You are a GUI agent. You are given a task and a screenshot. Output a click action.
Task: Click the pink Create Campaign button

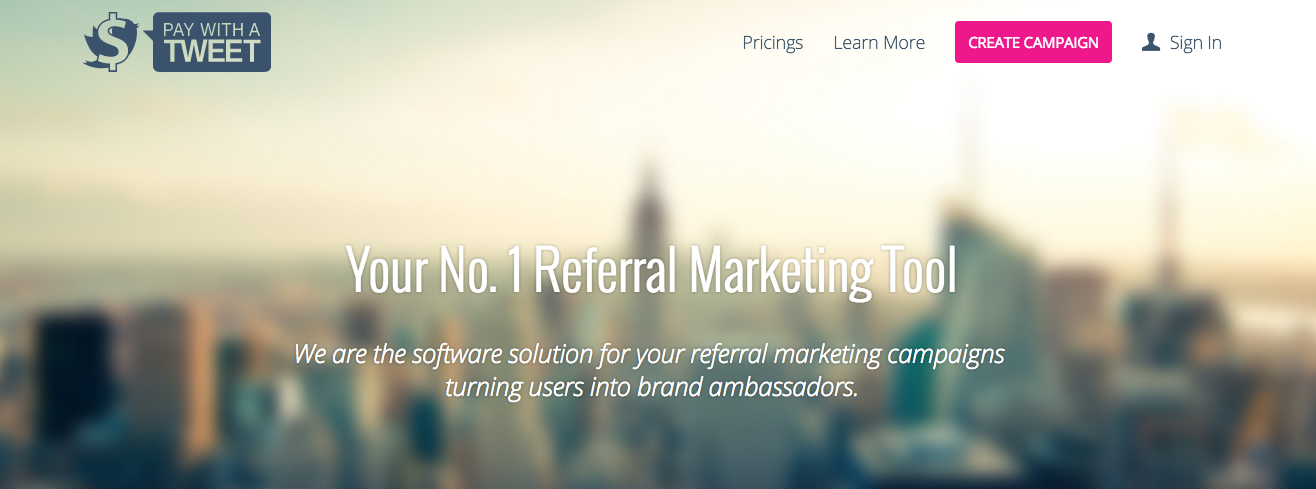click(x=1033, y=42)
